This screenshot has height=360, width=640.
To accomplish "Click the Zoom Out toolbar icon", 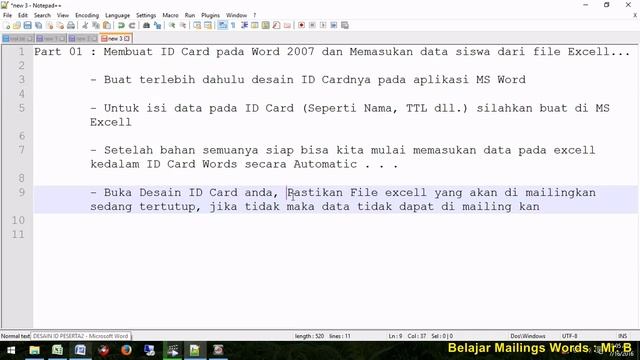I will pyautogui.click(x=183, y=25).
